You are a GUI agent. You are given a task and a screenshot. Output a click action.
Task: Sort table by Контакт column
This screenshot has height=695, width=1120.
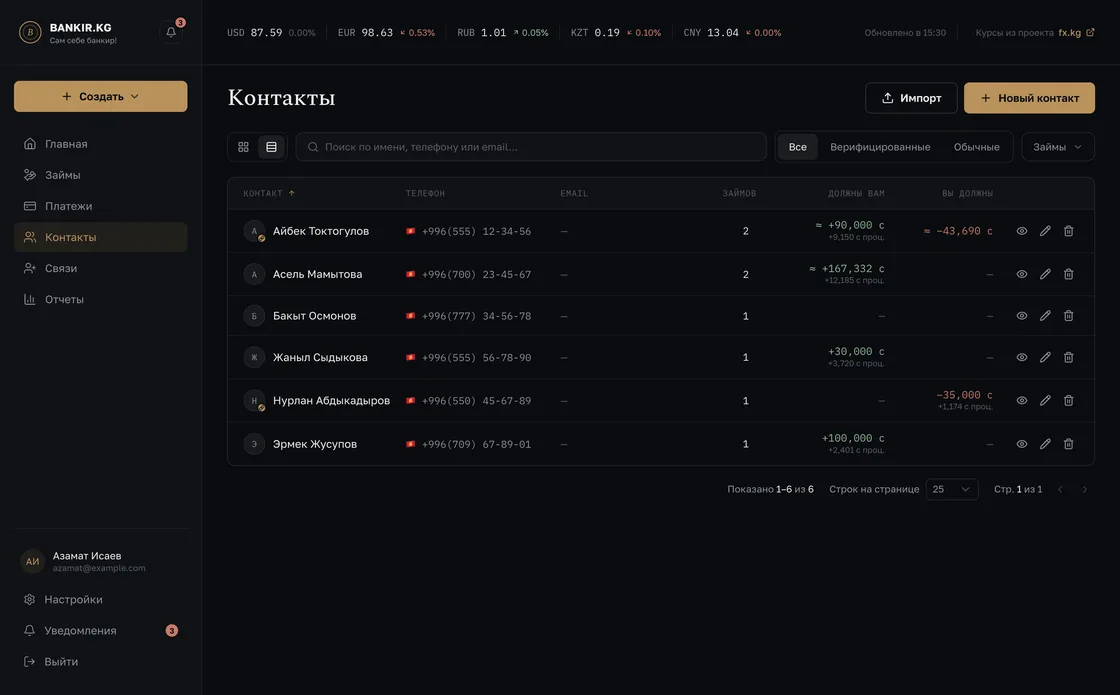(269, 194)
